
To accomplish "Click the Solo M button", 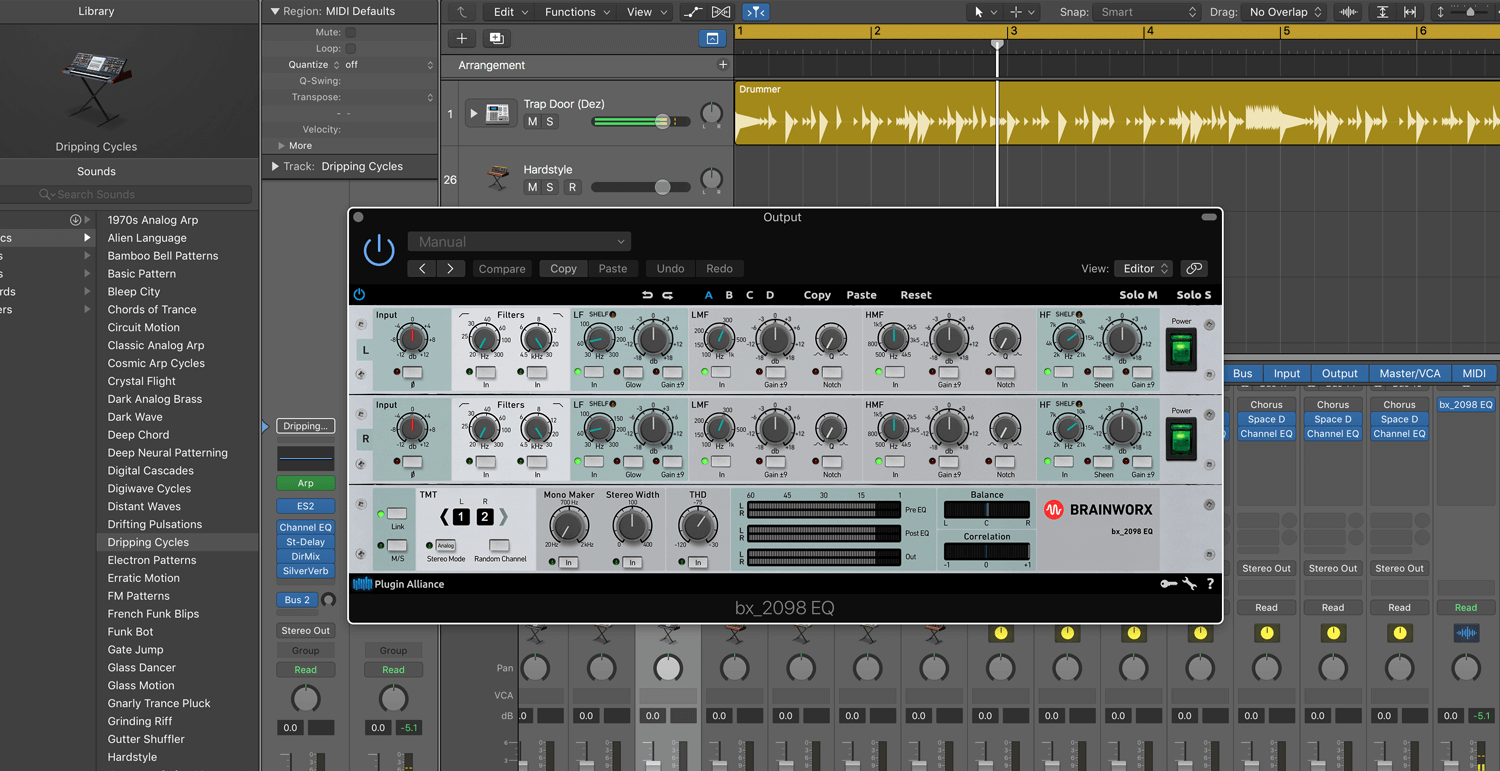I will (x=1138, y=295).
